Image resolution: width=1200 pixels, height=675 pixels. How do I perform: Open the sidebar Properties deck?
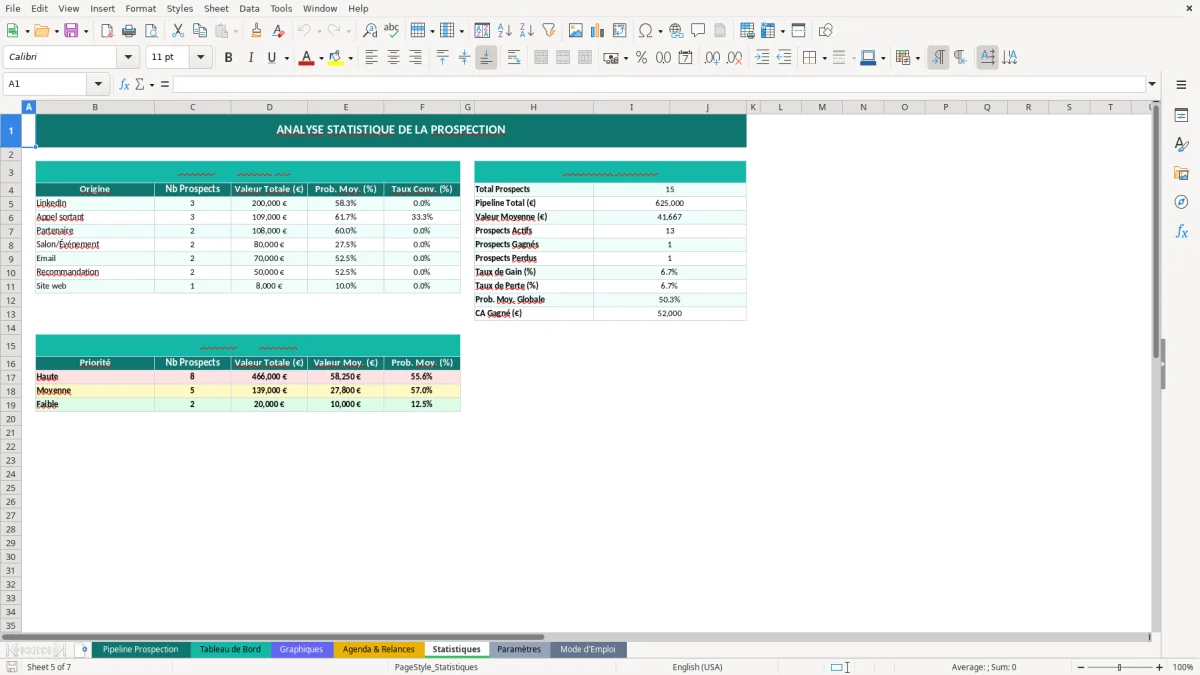click(x=1181, y=115)
